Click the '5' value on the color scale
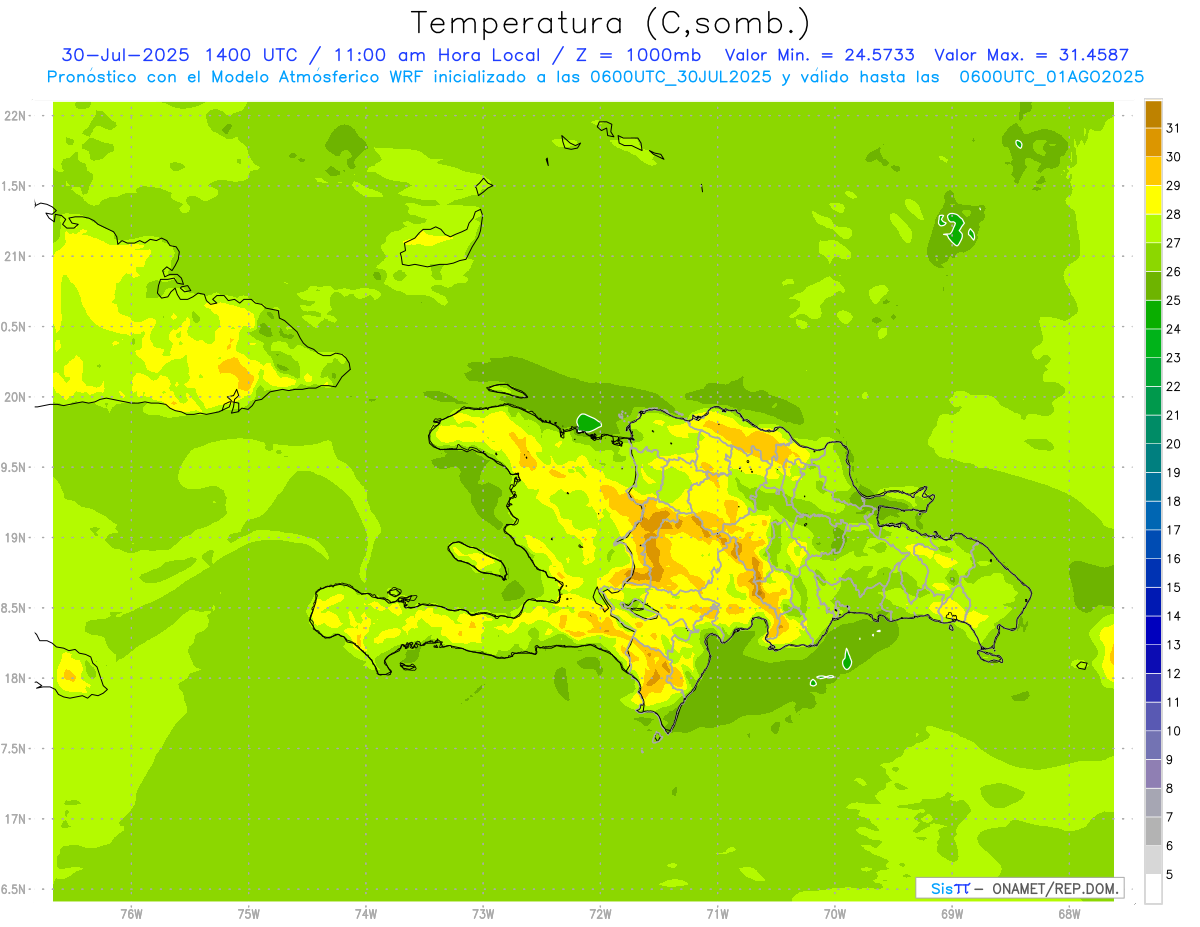The width and height of the screenshot is (1200, 927). [1170, 875]
